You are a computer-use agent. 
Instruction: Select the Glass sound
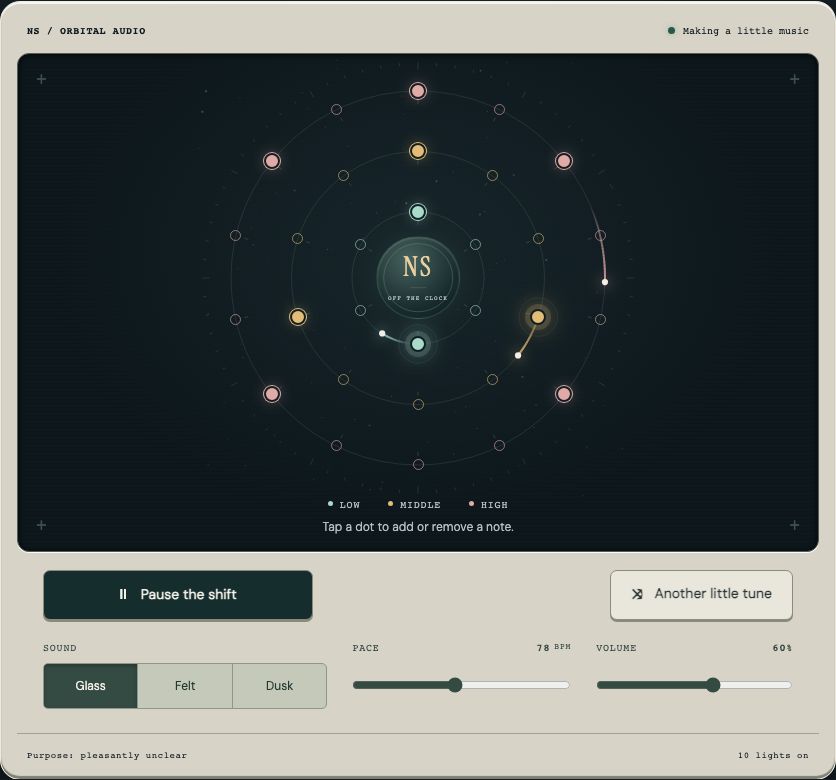coord(90,686)
